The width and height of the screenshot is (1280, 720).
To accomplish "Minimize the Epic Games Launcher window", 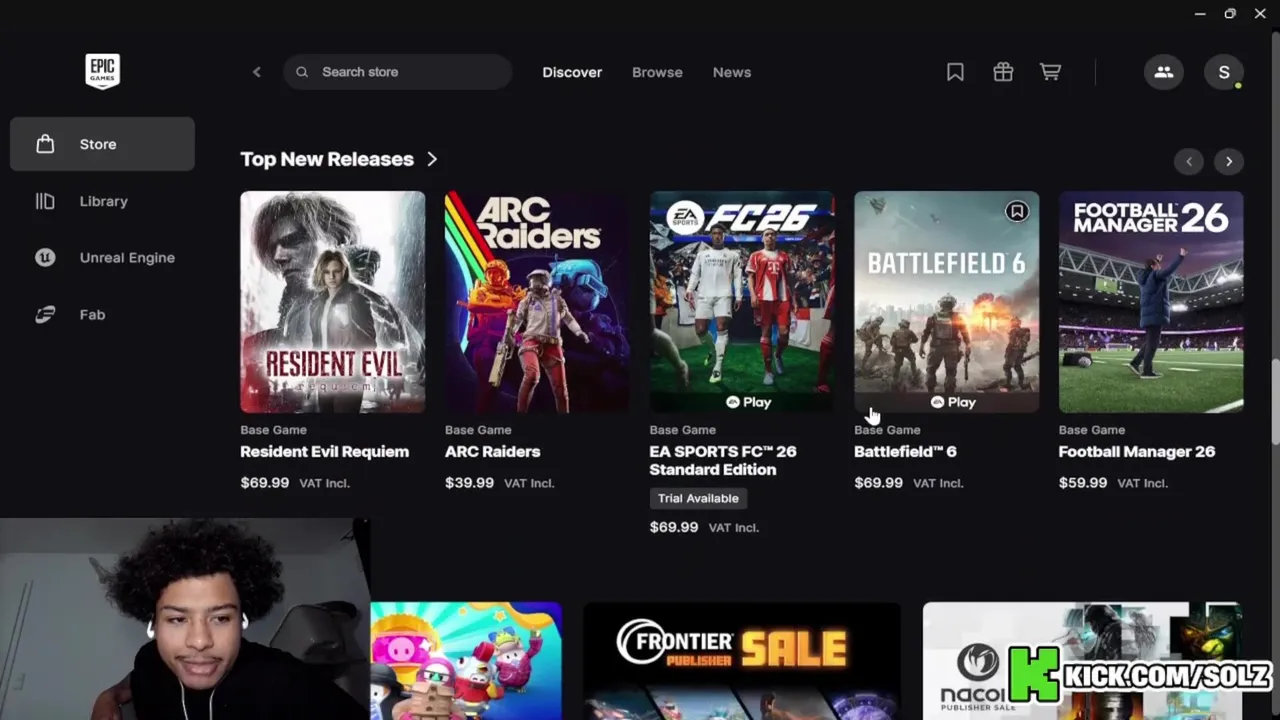I will coord(1200,14).
